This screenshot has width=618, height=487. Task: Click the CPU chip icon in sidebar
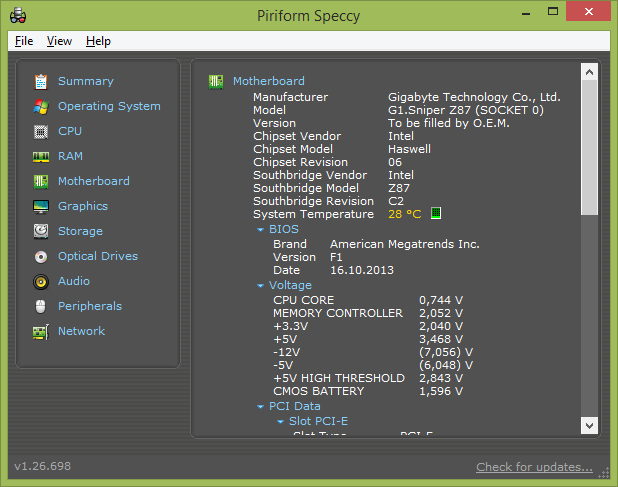coord(41,132)
